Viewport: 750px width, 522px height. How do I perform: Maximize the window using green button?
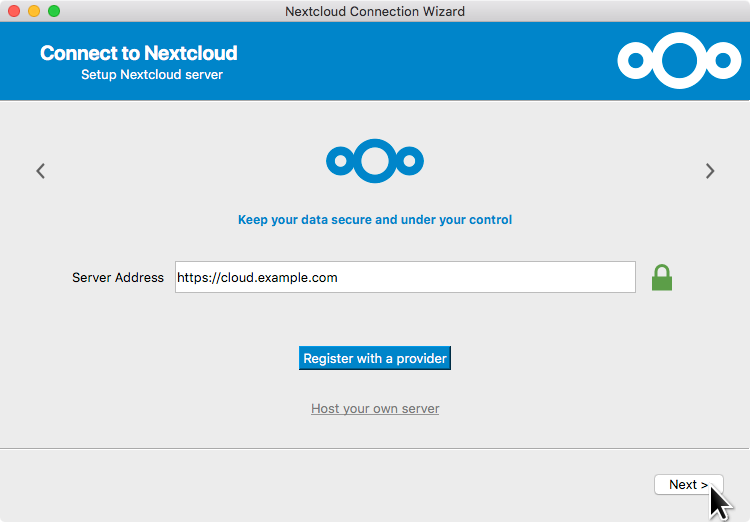point(54,11)
